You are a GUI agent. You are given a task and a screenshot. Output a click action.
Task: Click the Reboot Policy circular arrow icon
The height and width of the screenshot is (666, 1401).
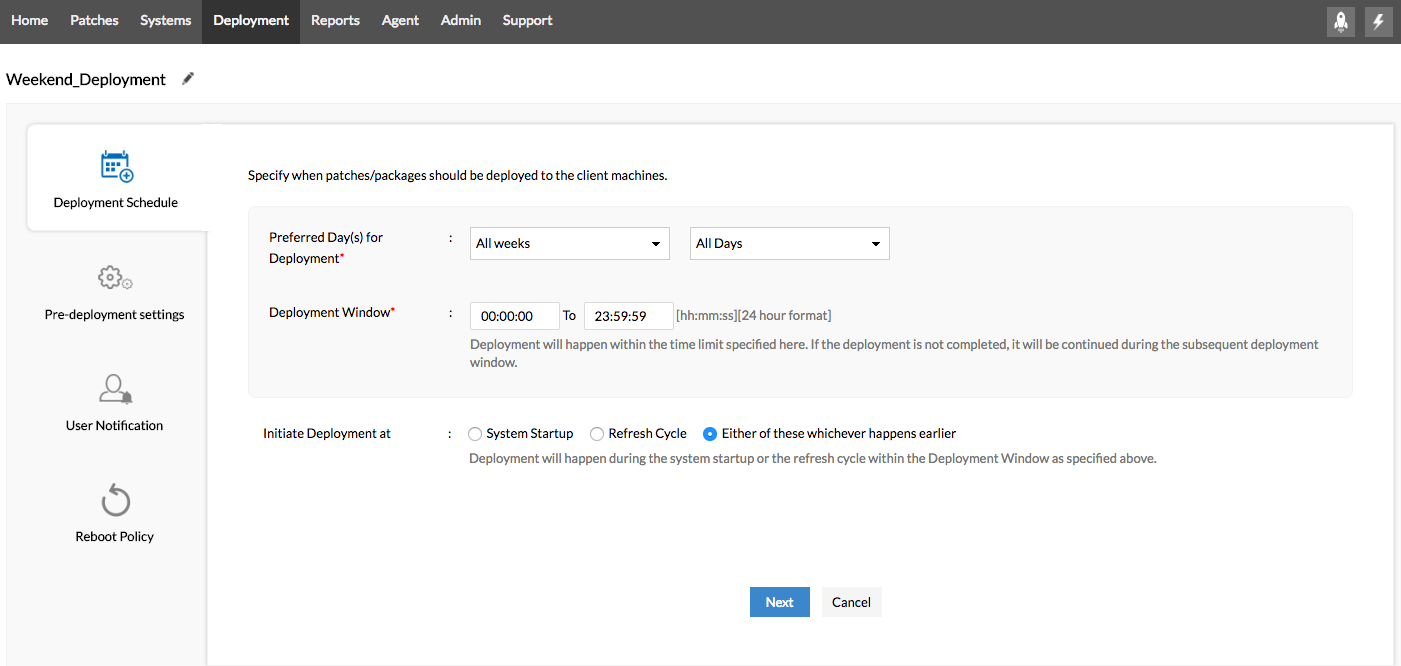coord(116,500)
